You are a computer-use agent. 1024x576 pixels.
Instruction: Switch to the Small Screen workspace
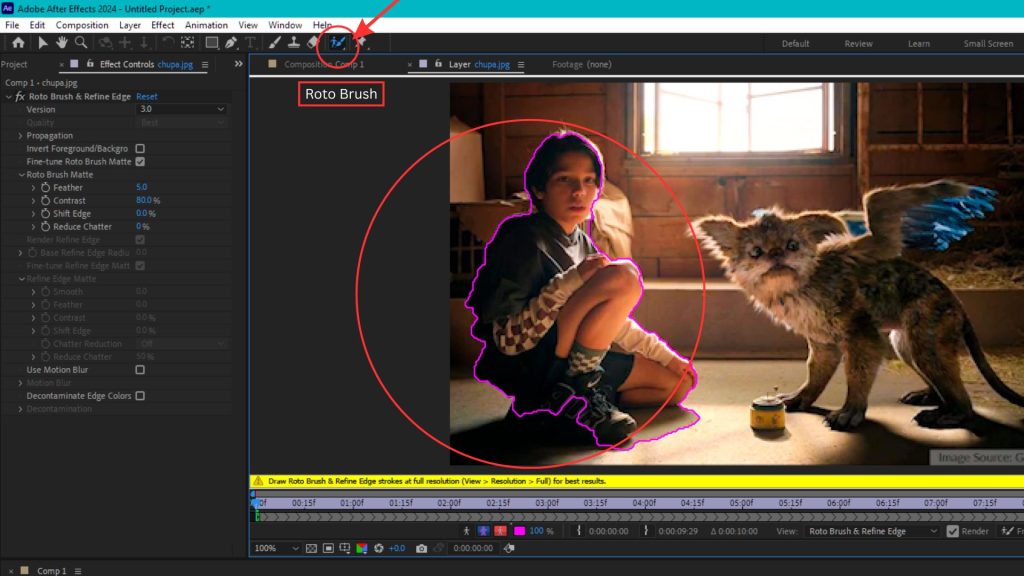[988, 44]
